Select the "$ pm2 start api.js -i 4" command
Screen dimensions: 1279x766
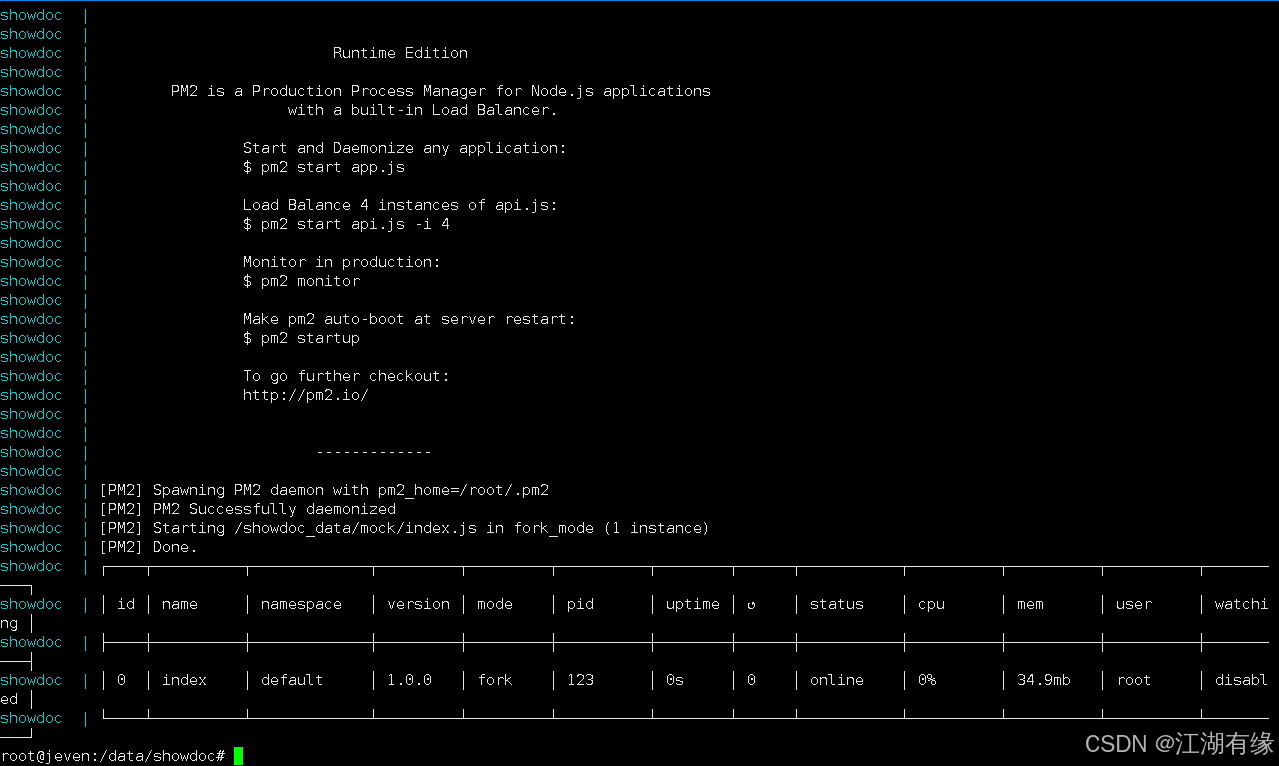pyautogui.click(x=346, y=224)
